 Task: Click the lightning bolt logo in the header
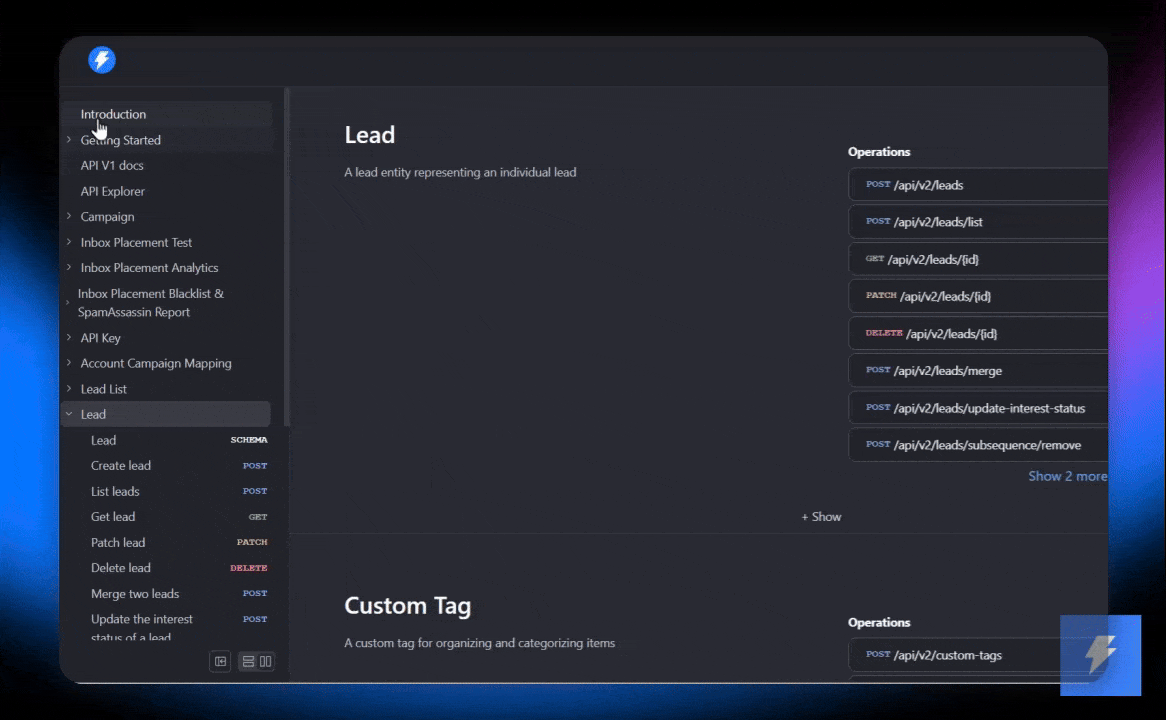click(x=102, y=60)
